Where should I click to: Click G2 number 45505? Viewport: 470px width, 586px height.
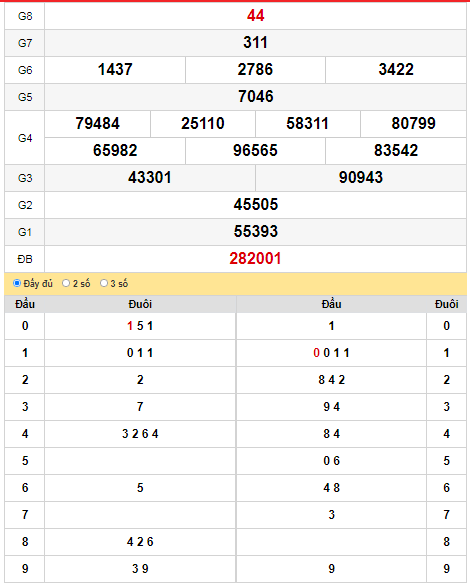256,204
